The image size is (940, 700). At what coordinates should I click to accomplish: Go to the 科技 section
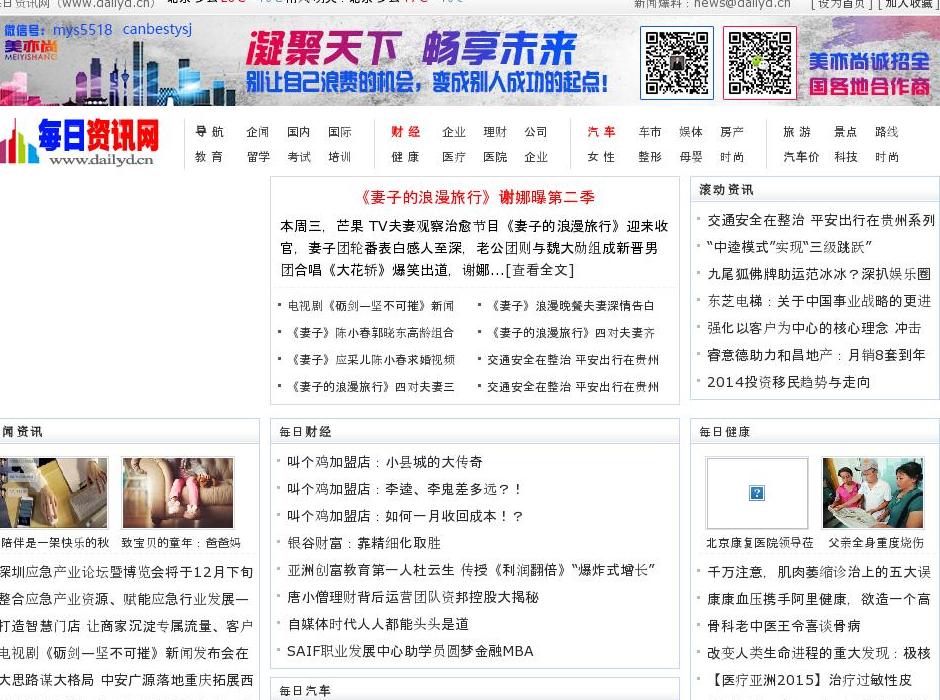coord(845,157)
